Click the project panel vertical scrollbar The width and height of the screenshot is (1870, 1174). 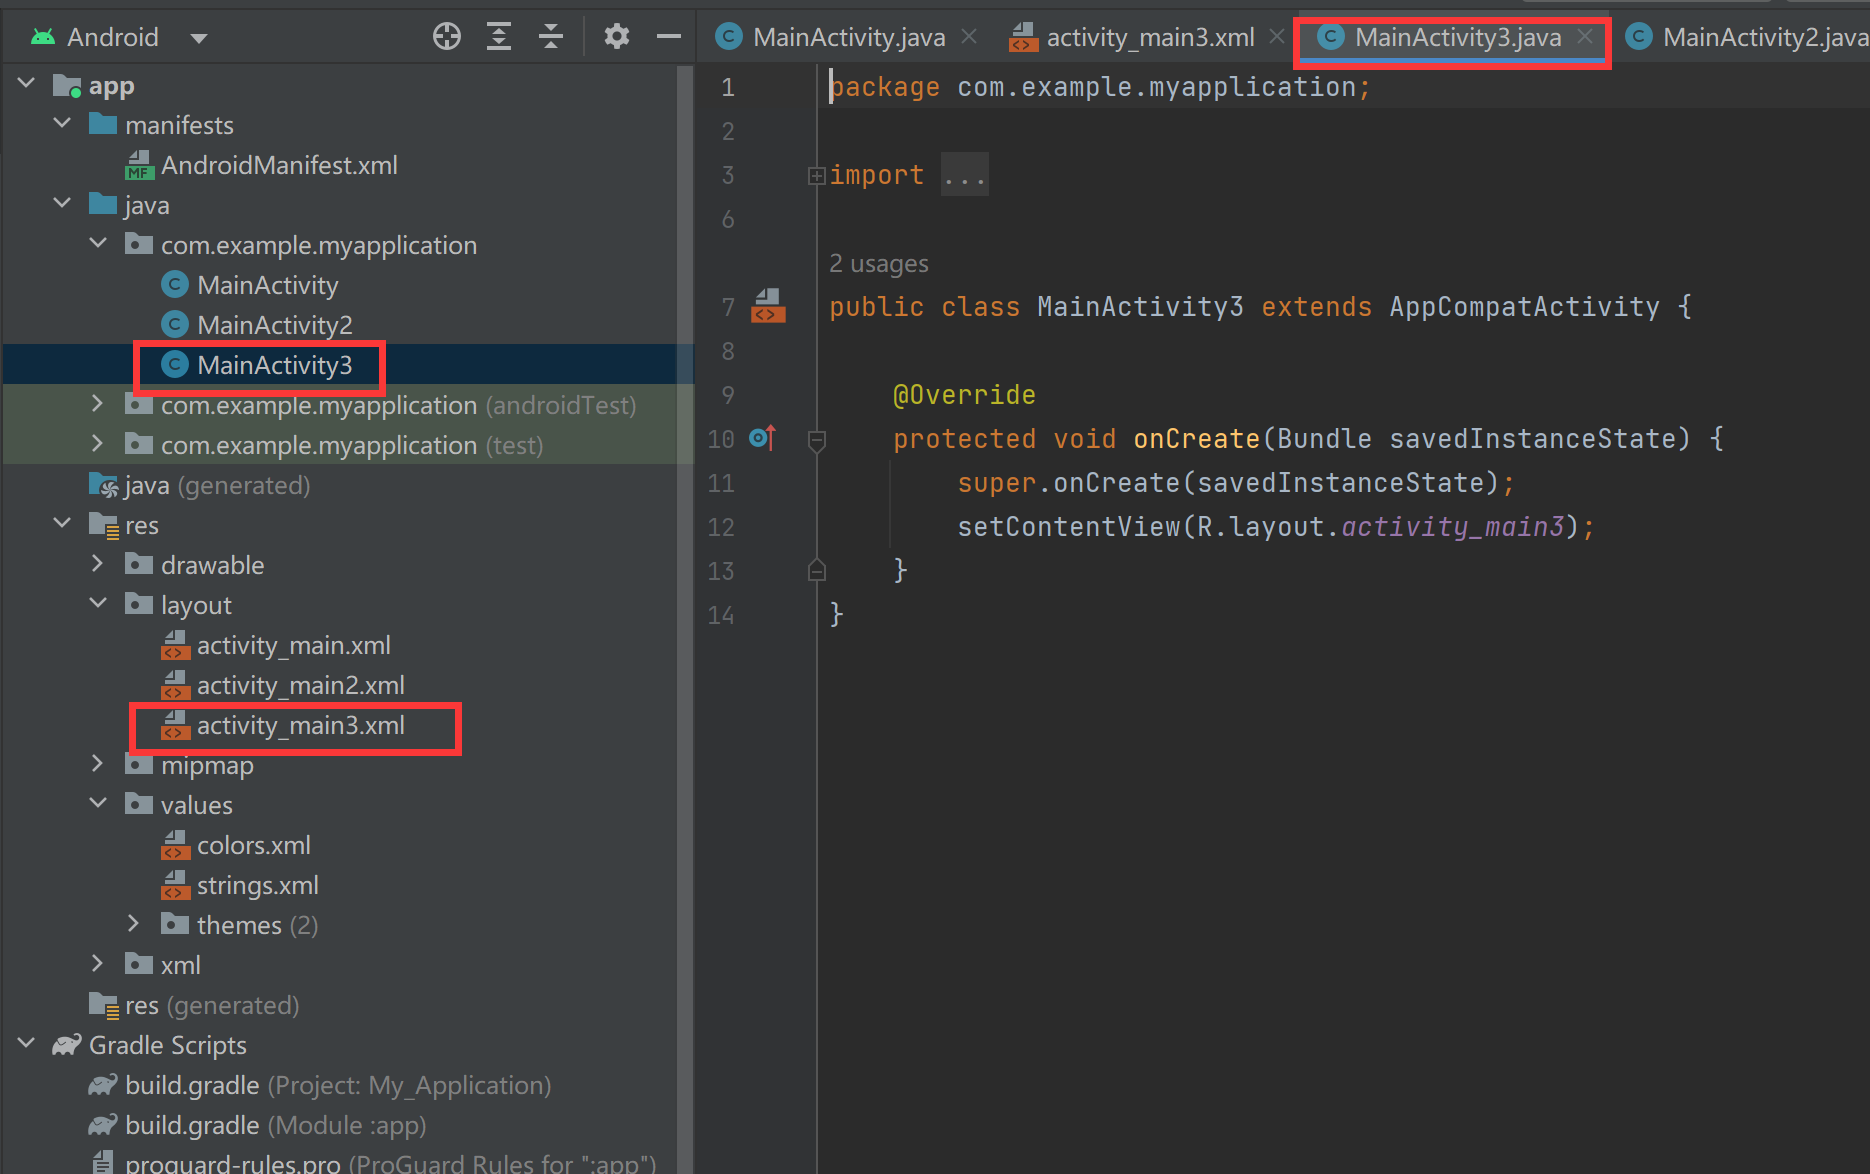click(685, 620)
